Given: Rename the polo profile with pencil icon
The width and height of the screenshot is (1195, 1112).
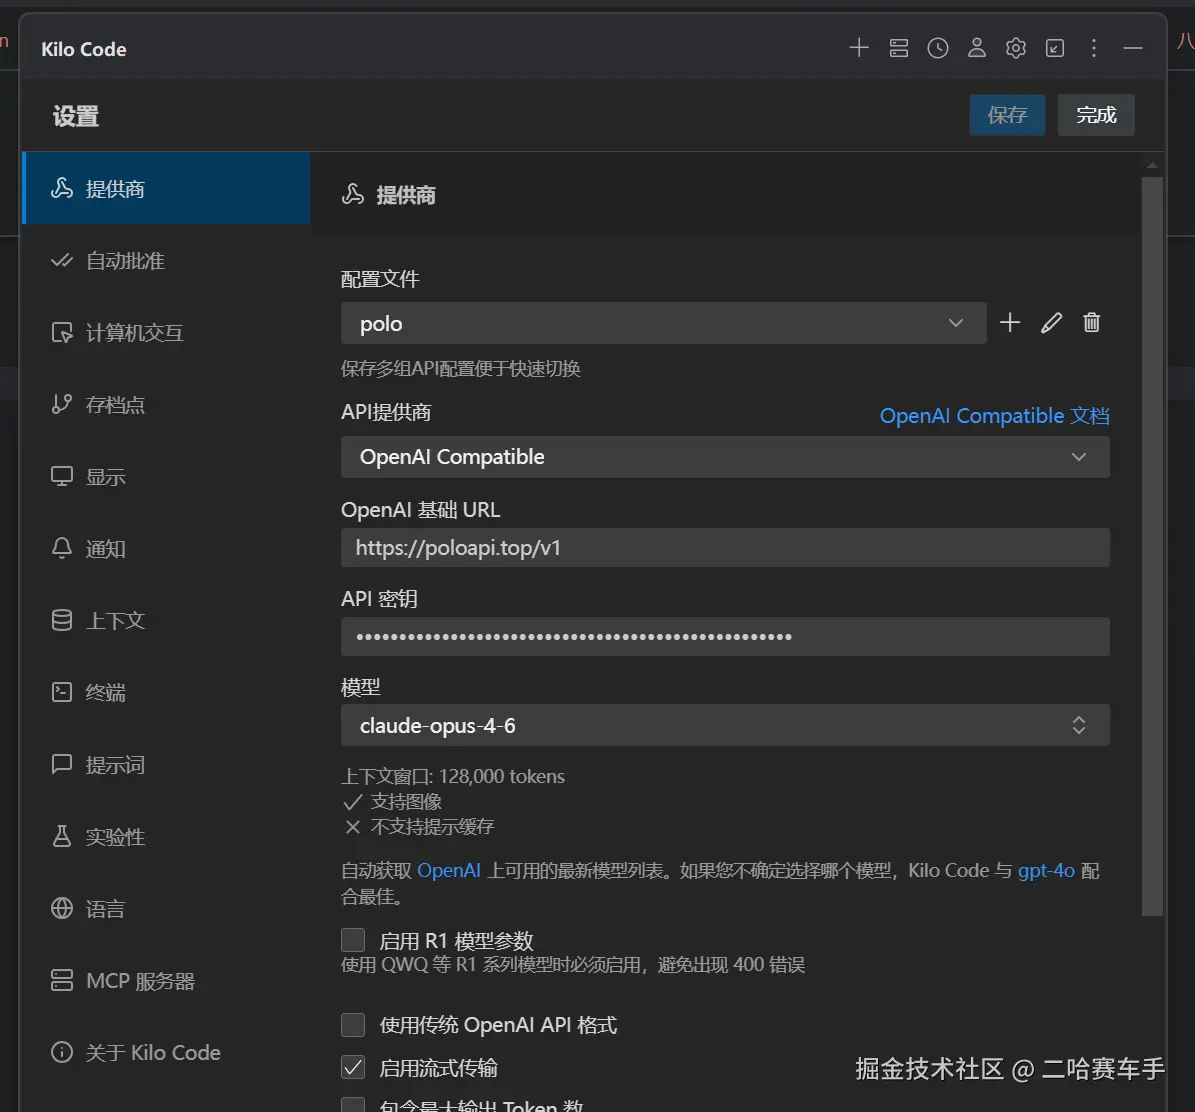Looking at the screenshot, I should click(x=1051, y=322).
